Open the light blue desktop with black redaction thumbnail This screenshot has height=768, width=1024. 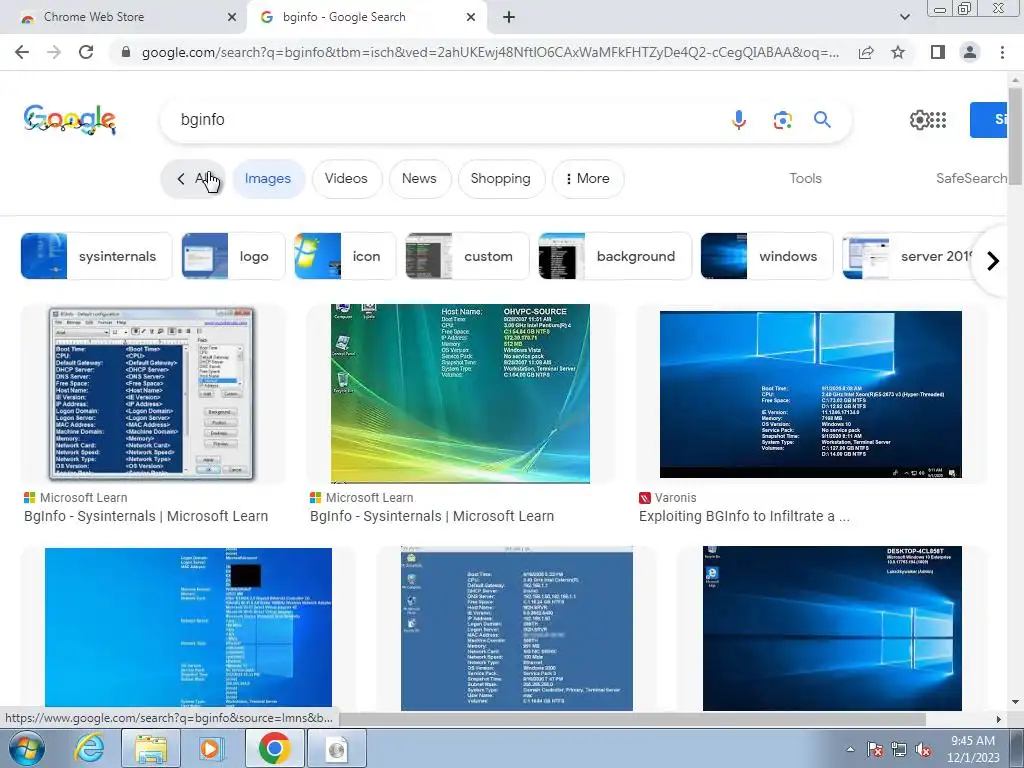[188, 628]
